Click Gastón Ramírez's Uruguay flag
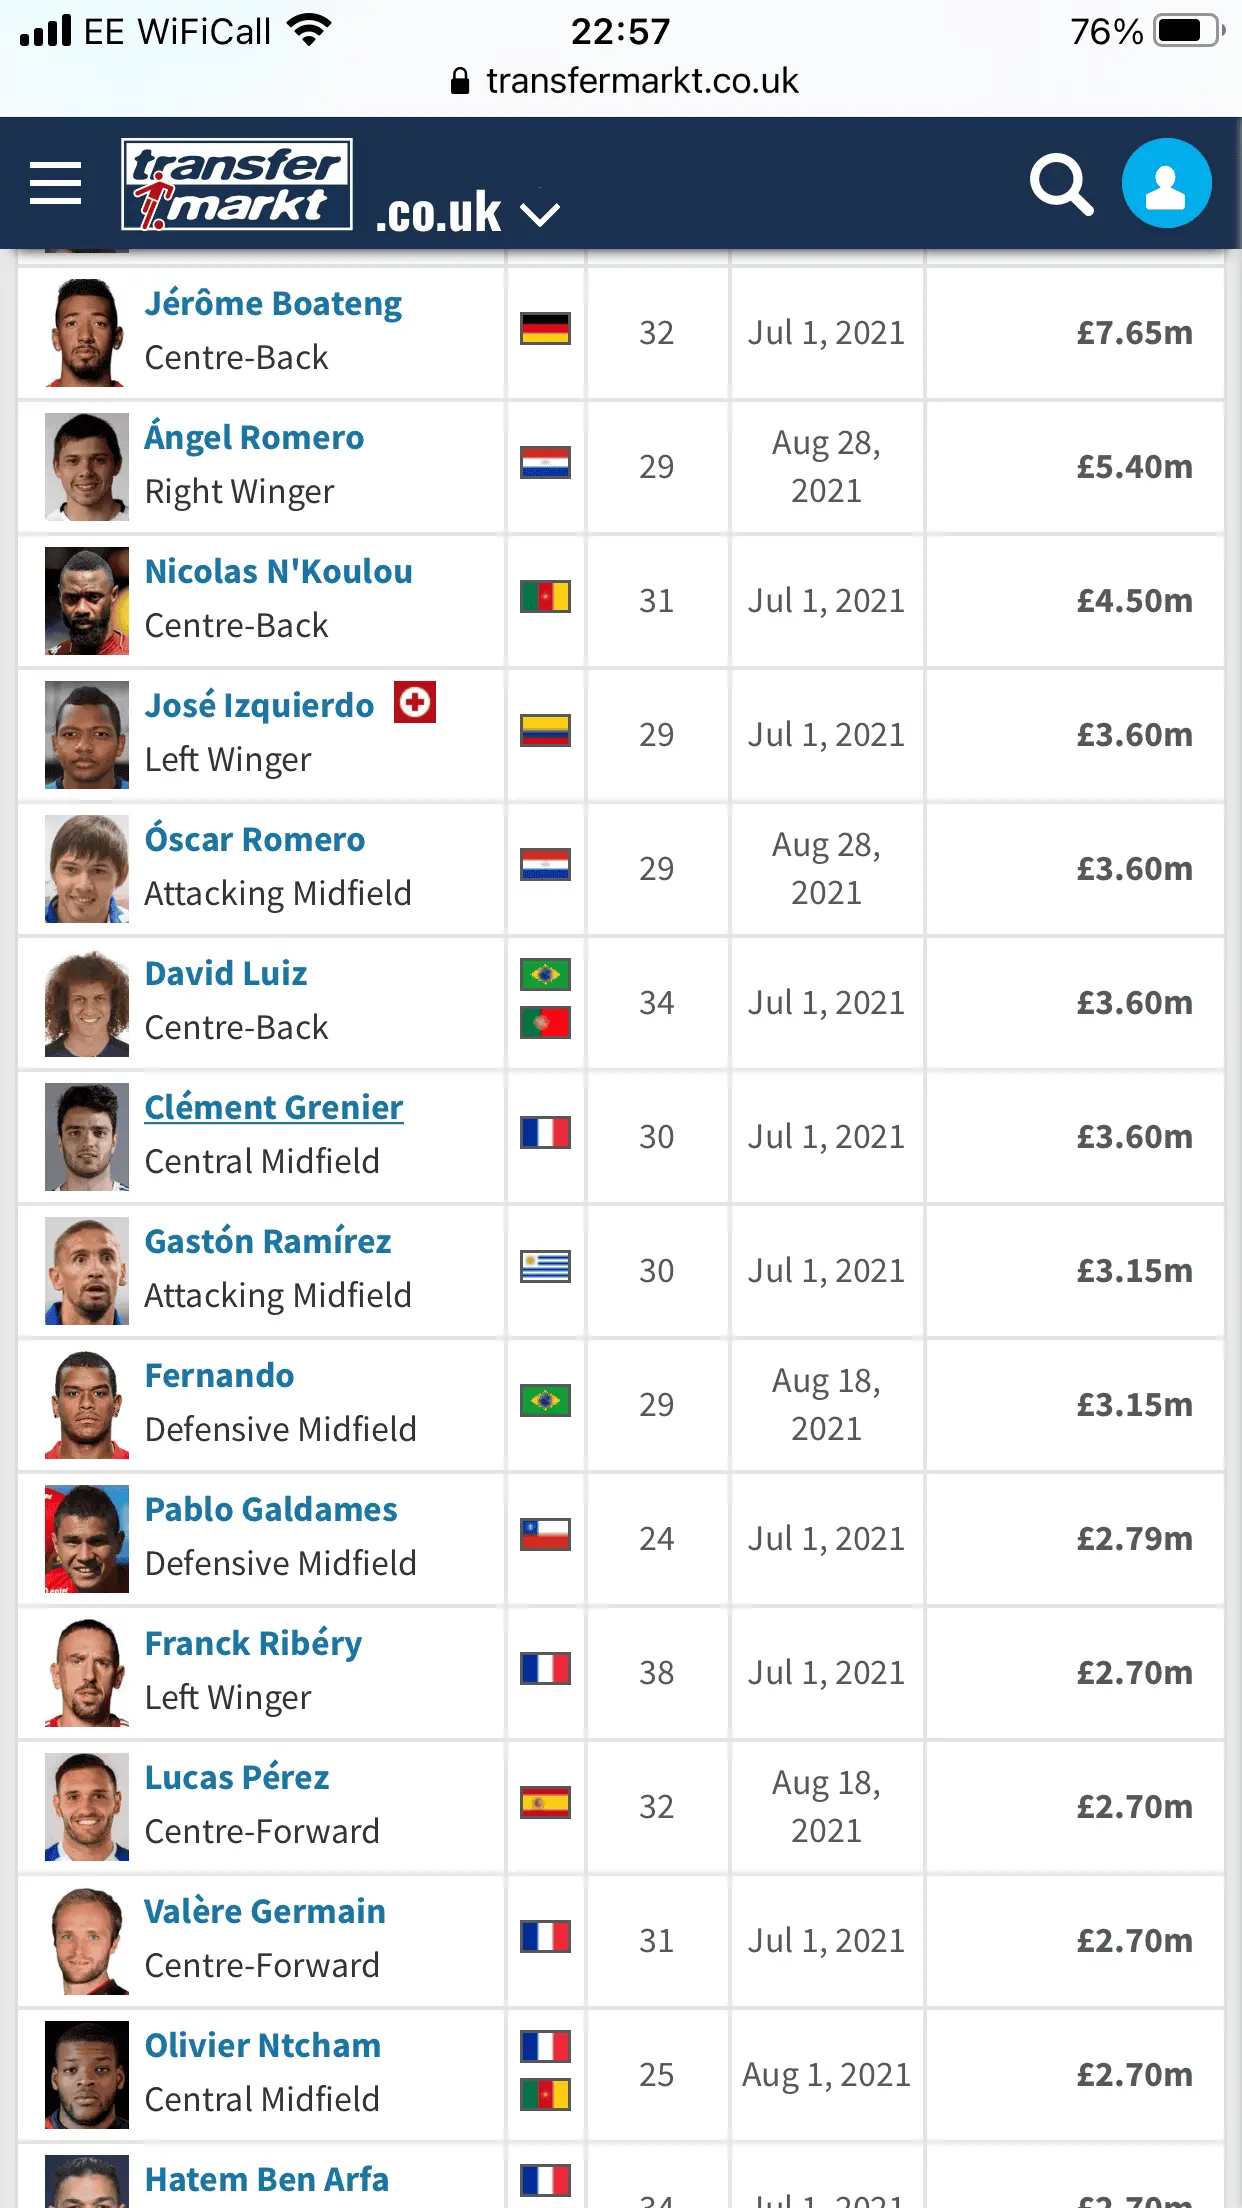 pyautogui.click(x=545, y=1267)
